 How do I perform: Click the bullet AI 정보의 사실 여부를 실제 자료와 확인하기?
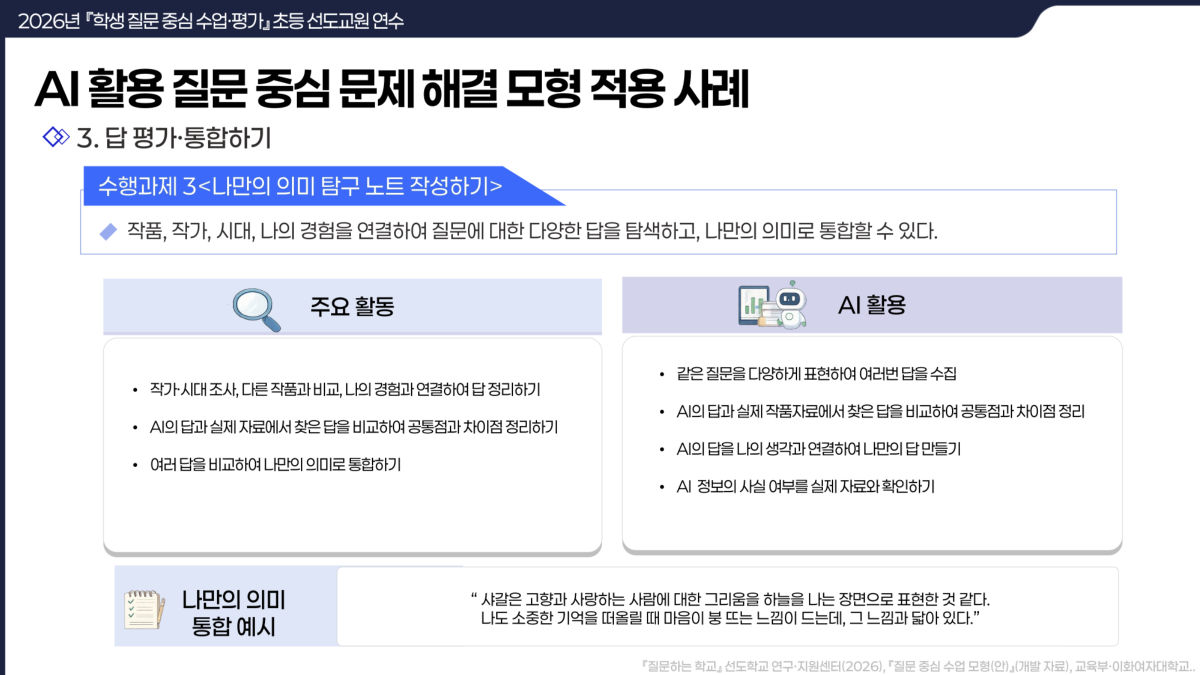[805, 488]
